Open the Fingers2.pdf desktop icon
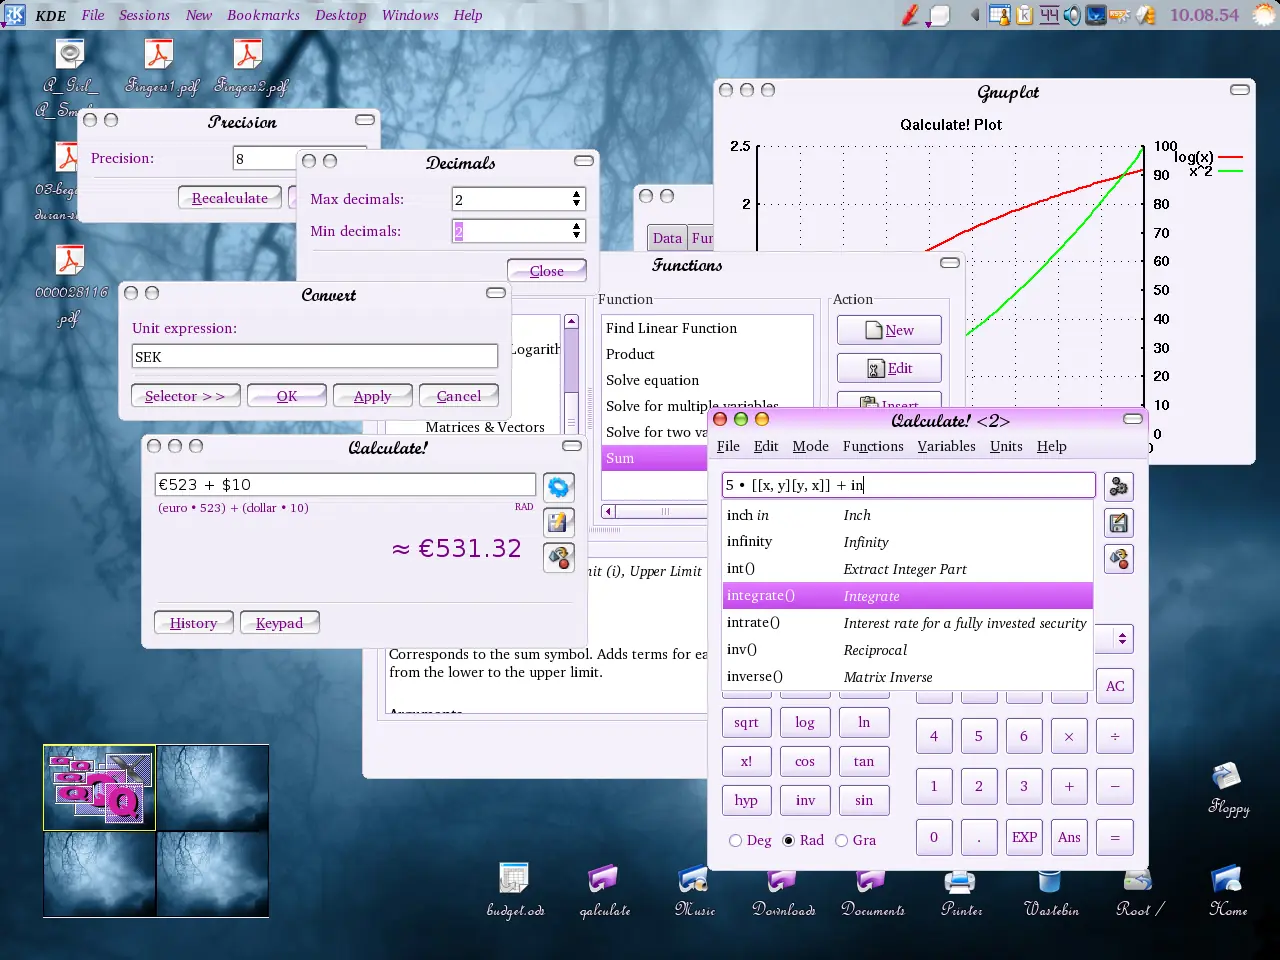Screen dimensions: 1280x960 [249, 66]
